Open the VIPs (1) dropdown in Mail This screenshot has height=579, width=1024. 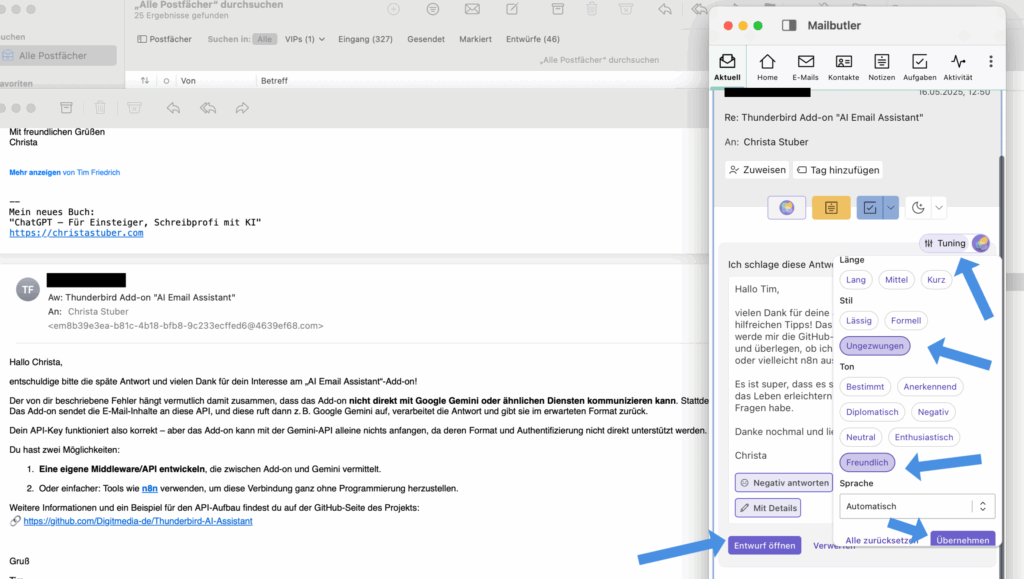pos(304,39)
